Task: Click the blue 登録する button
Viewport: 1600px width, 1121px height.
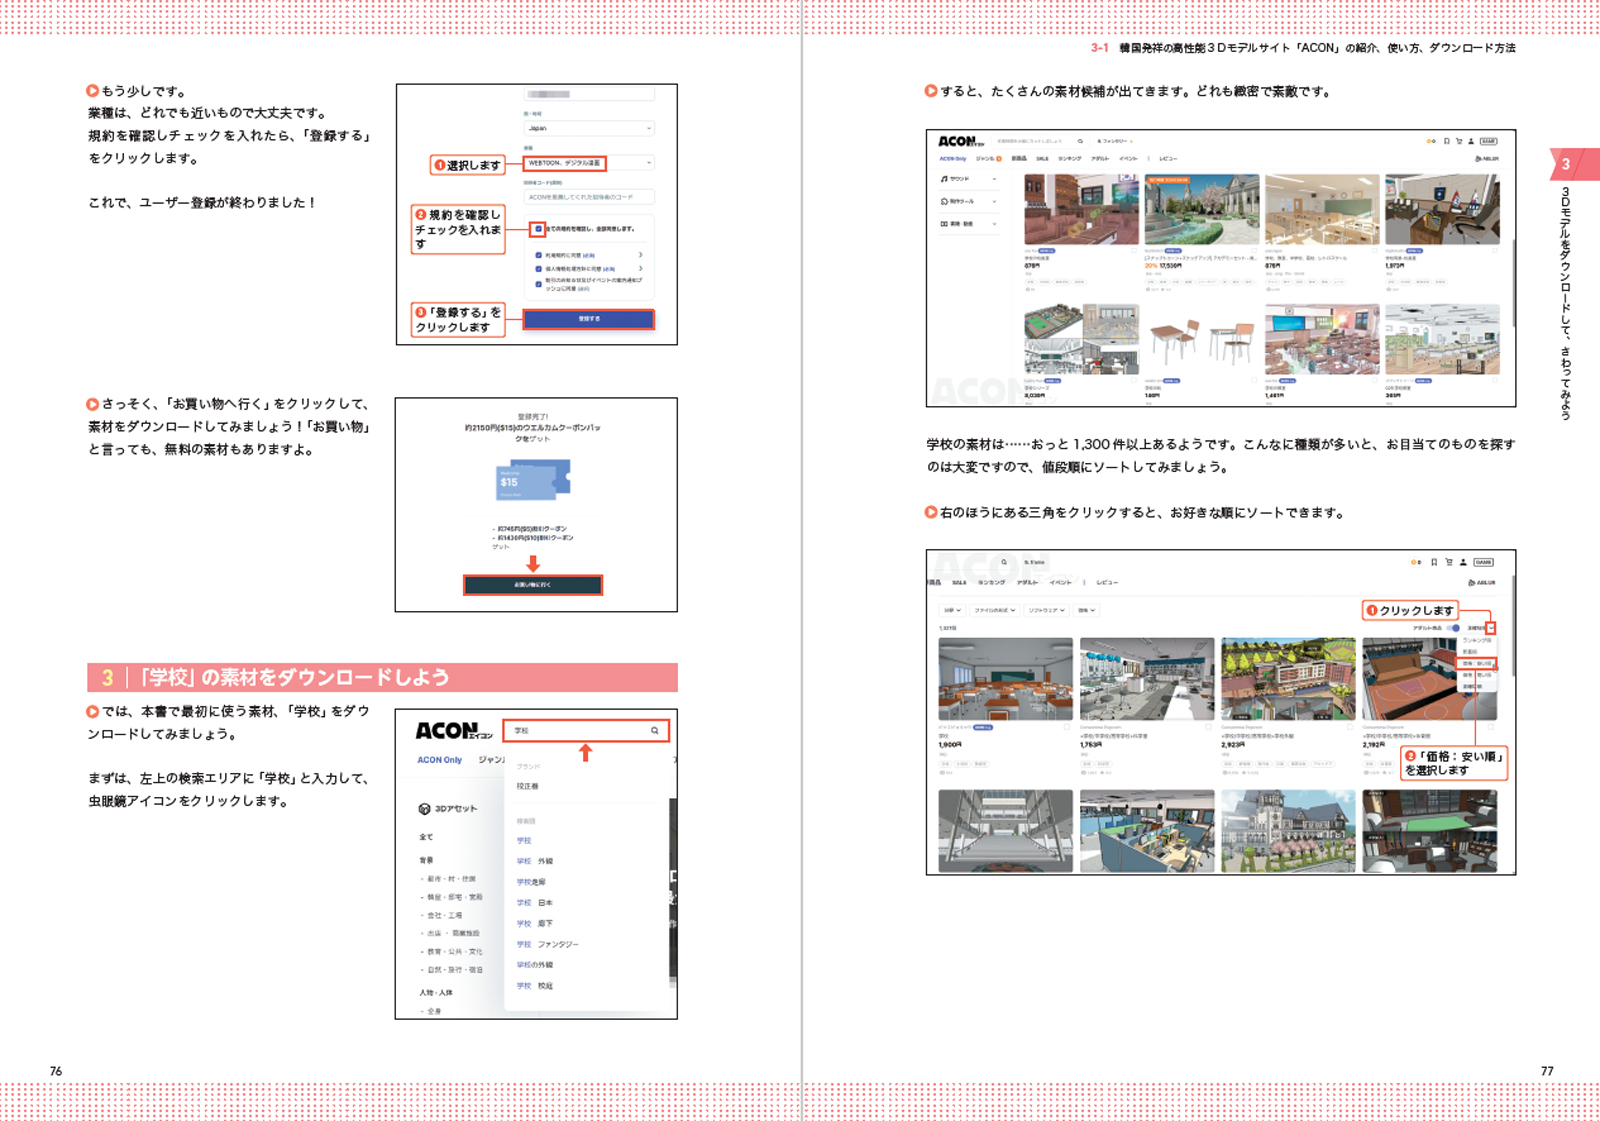Action: [588, 319]
